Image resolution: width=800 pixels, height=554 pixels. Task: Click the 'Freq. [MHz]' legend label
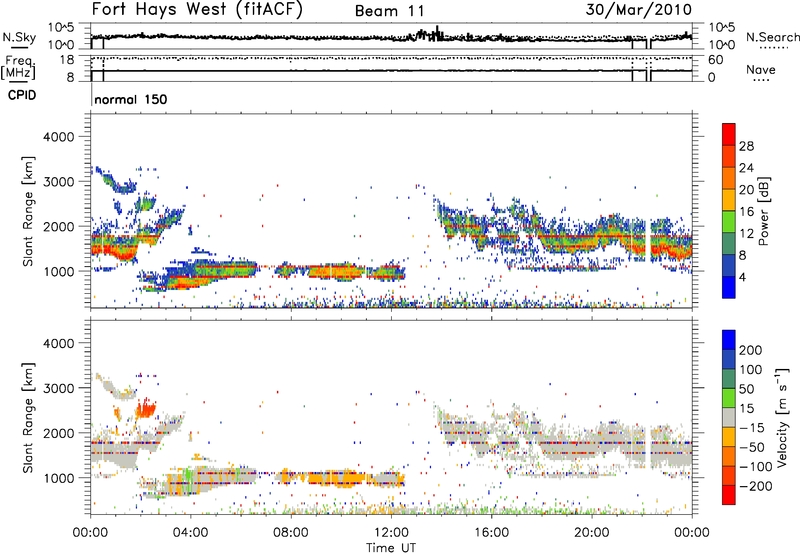click(x=19, y=67)
